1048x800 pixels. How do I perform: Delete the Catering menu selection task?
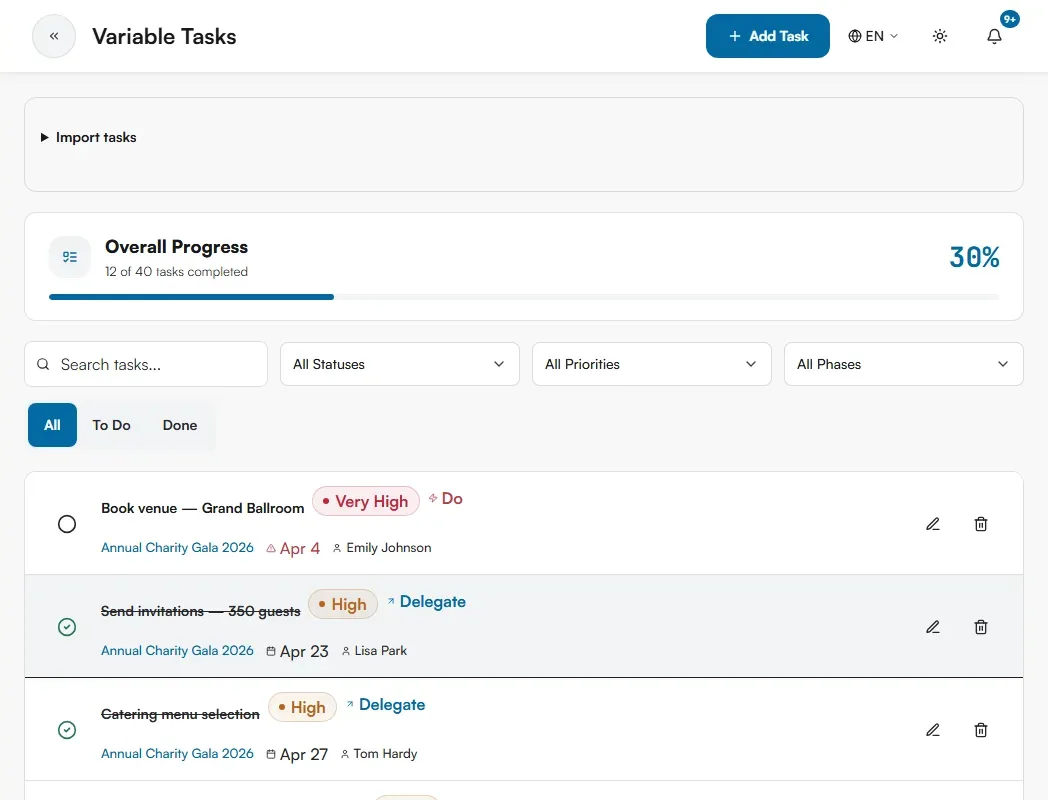[980, 730]
